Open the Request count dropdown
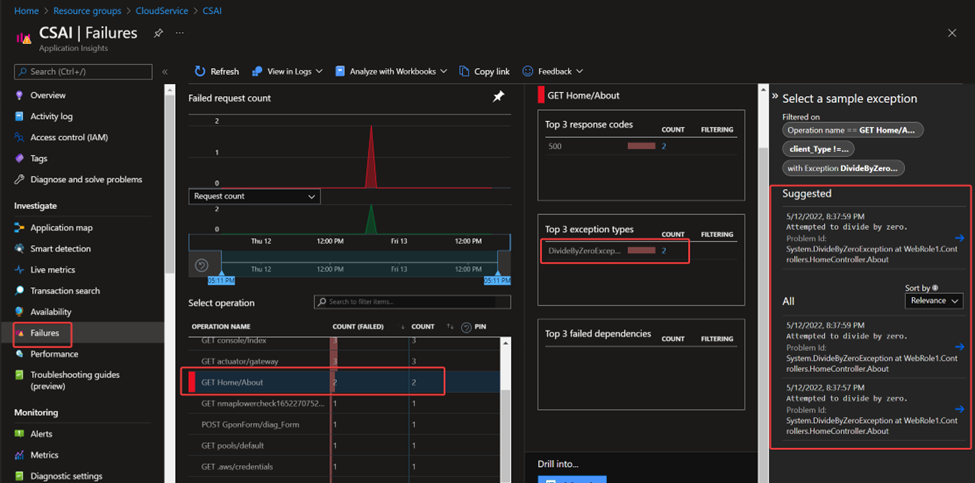975x483 pixels. click(254, 196)
